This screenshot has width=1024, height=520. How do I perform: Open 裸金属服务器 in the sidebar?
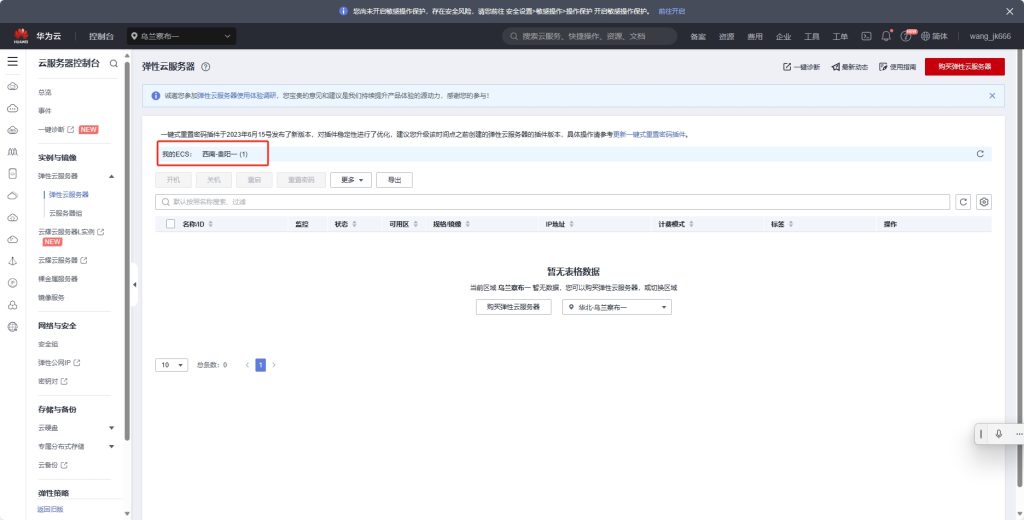tap(57, 279)
